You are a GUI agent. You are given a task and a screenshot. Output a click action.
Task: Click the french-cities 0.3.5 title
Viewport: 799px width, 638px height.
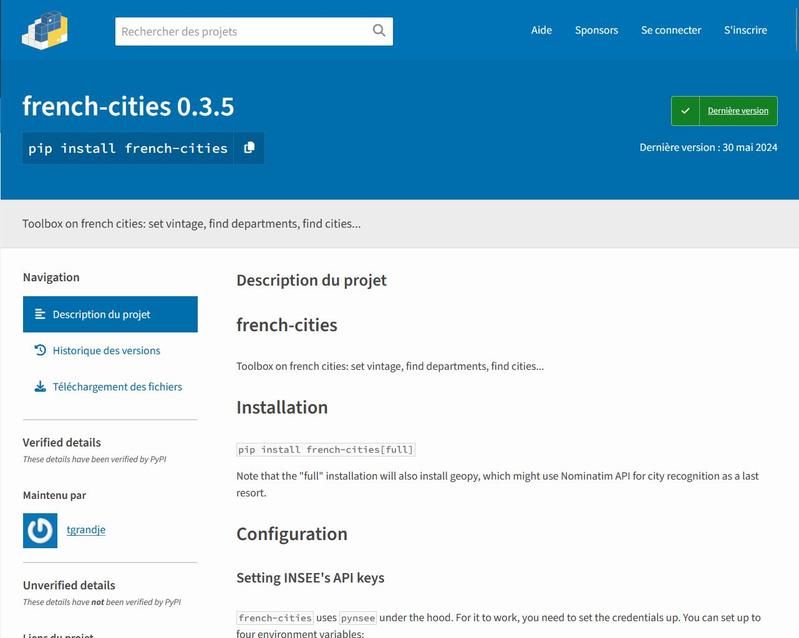[128, 107]
